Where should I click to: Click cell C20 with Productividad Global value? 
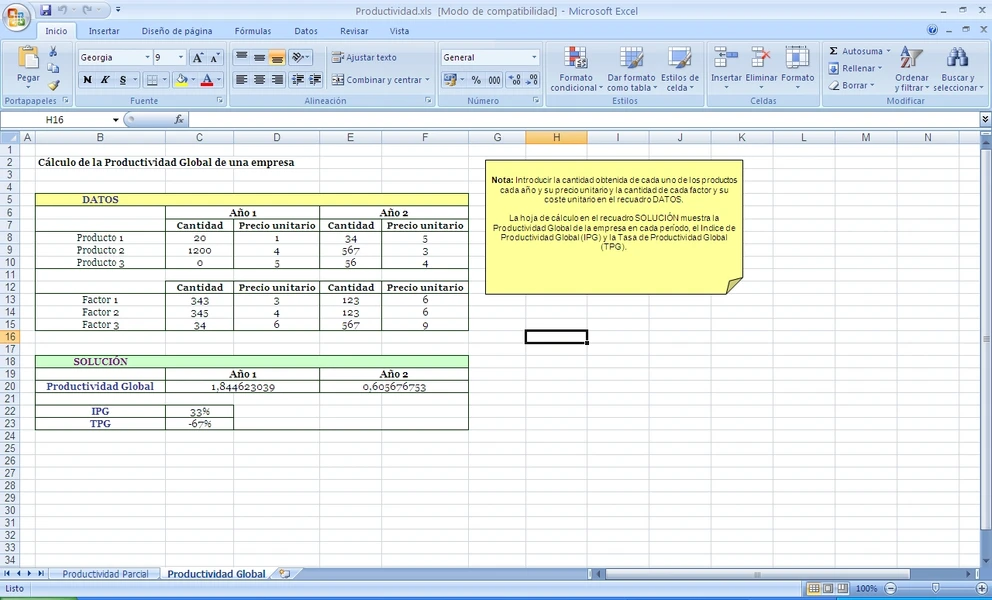pos(242,386)
